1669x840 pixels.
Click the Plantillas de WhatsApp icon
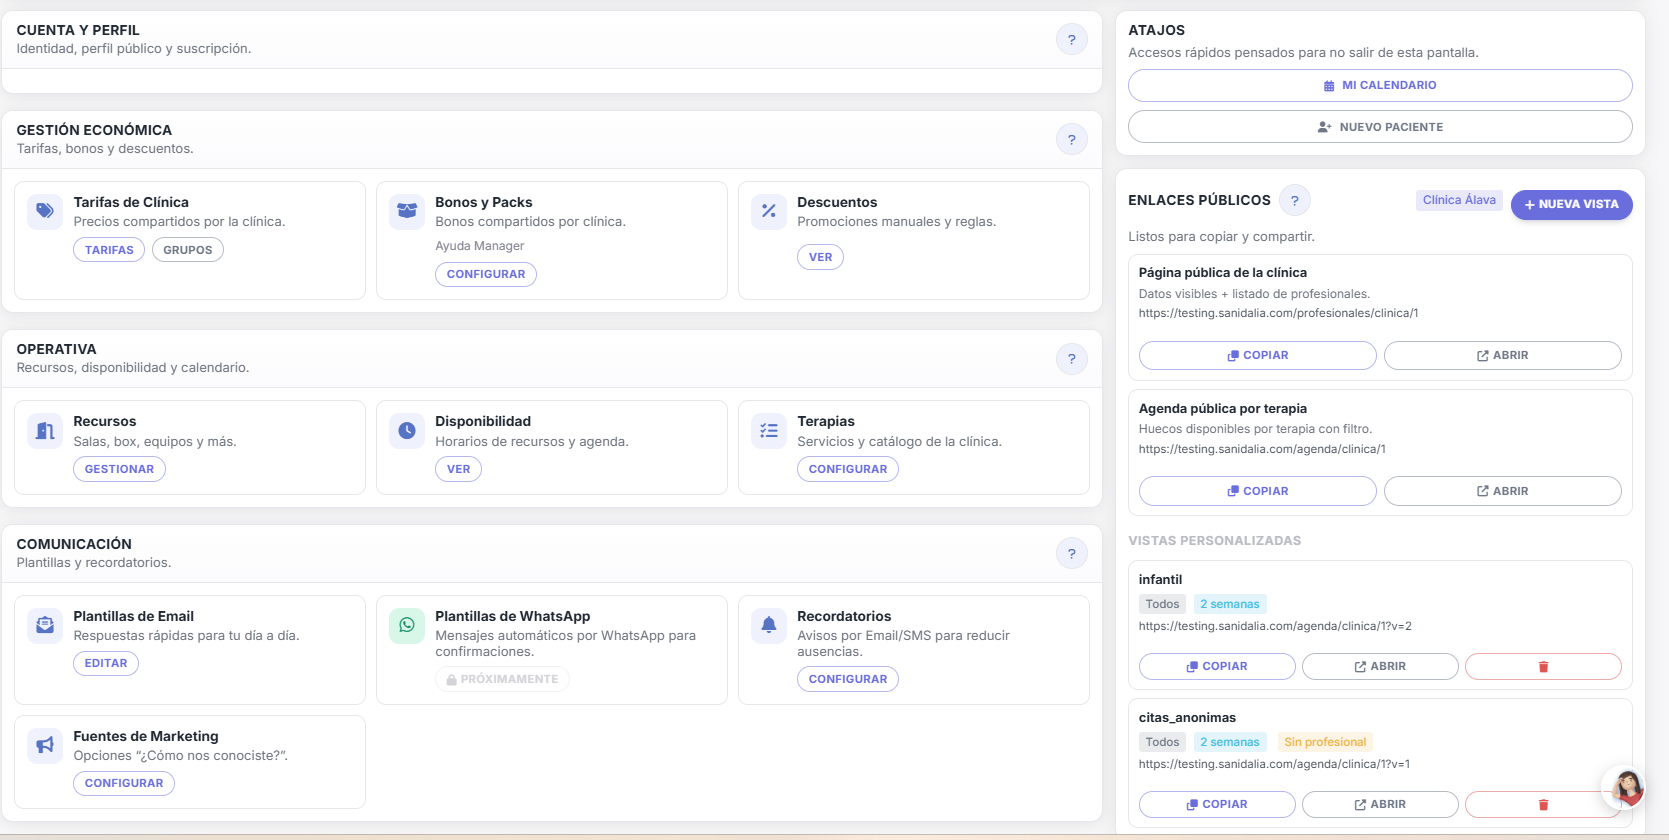click(407, 625)
